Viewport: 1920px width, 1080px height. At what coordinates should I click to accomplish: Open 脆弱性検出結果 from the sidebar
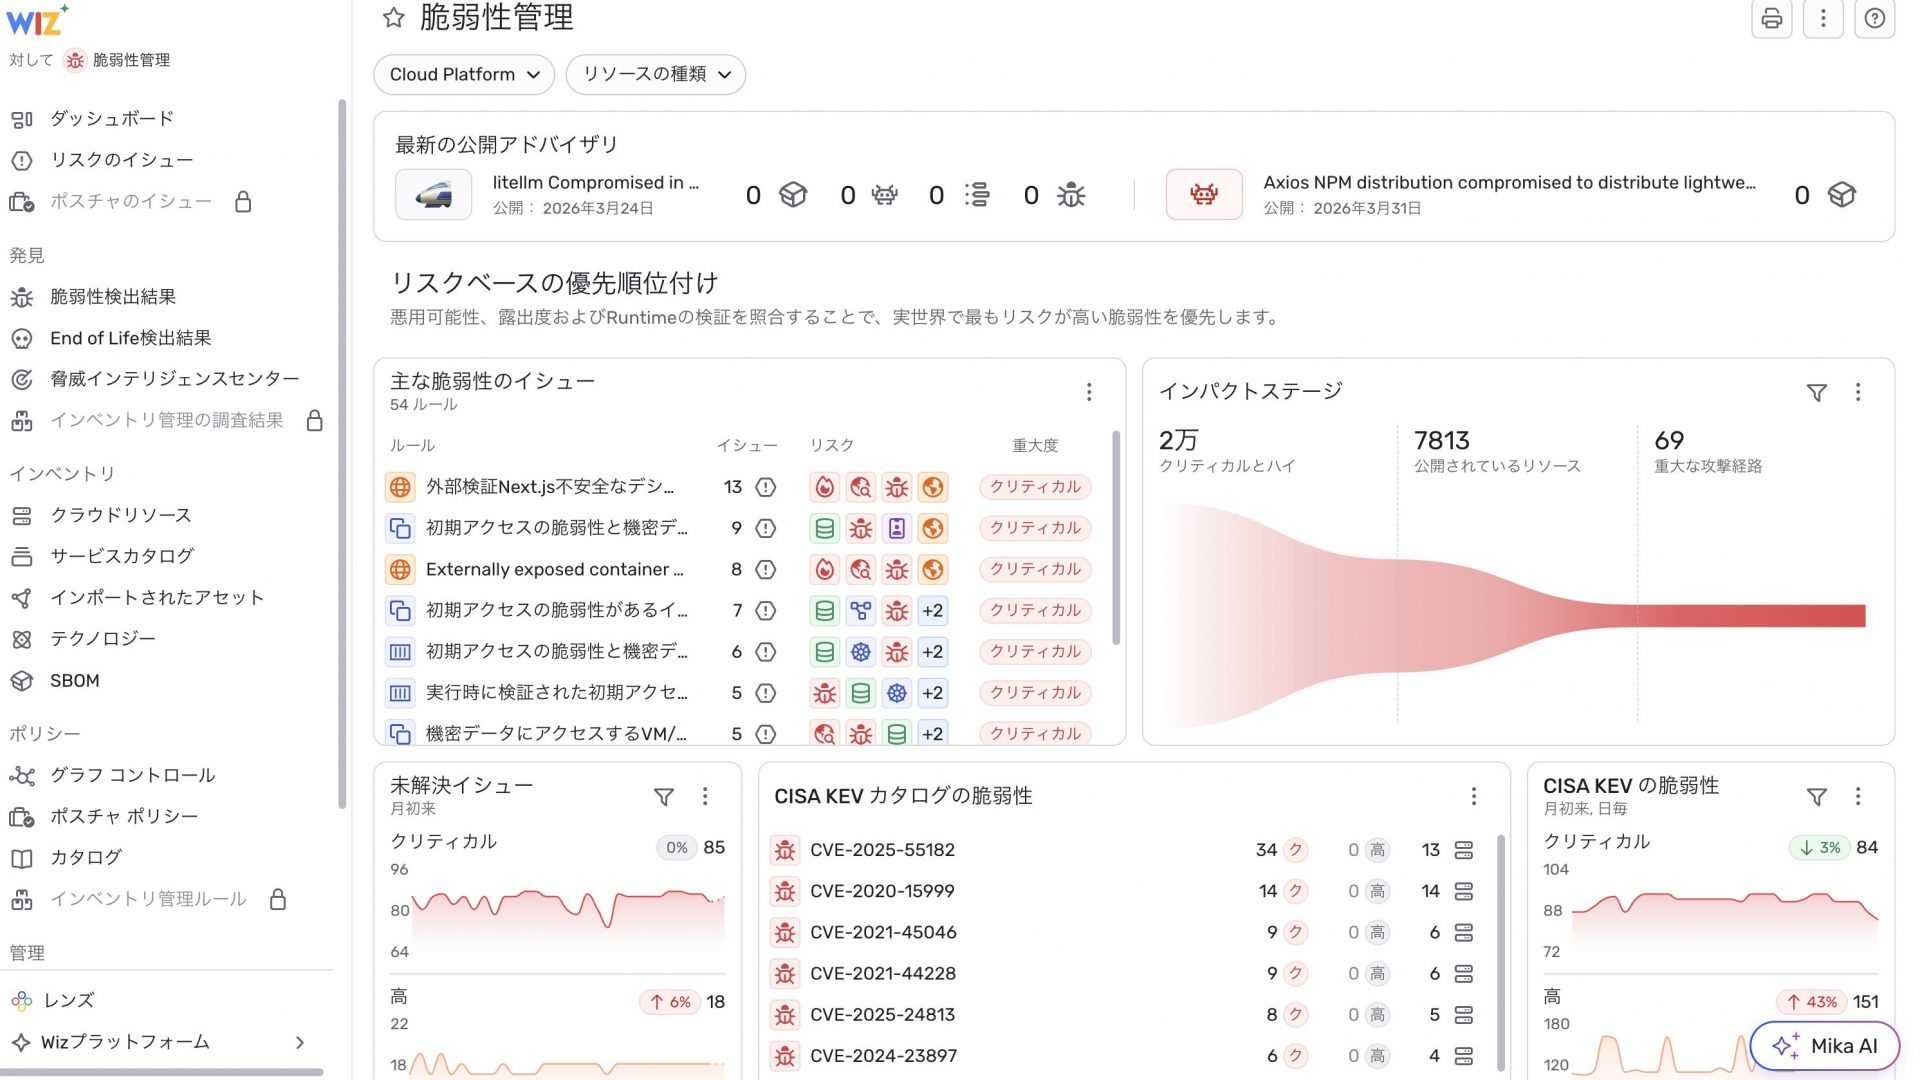pyautogui.click(x=113, y=297)
